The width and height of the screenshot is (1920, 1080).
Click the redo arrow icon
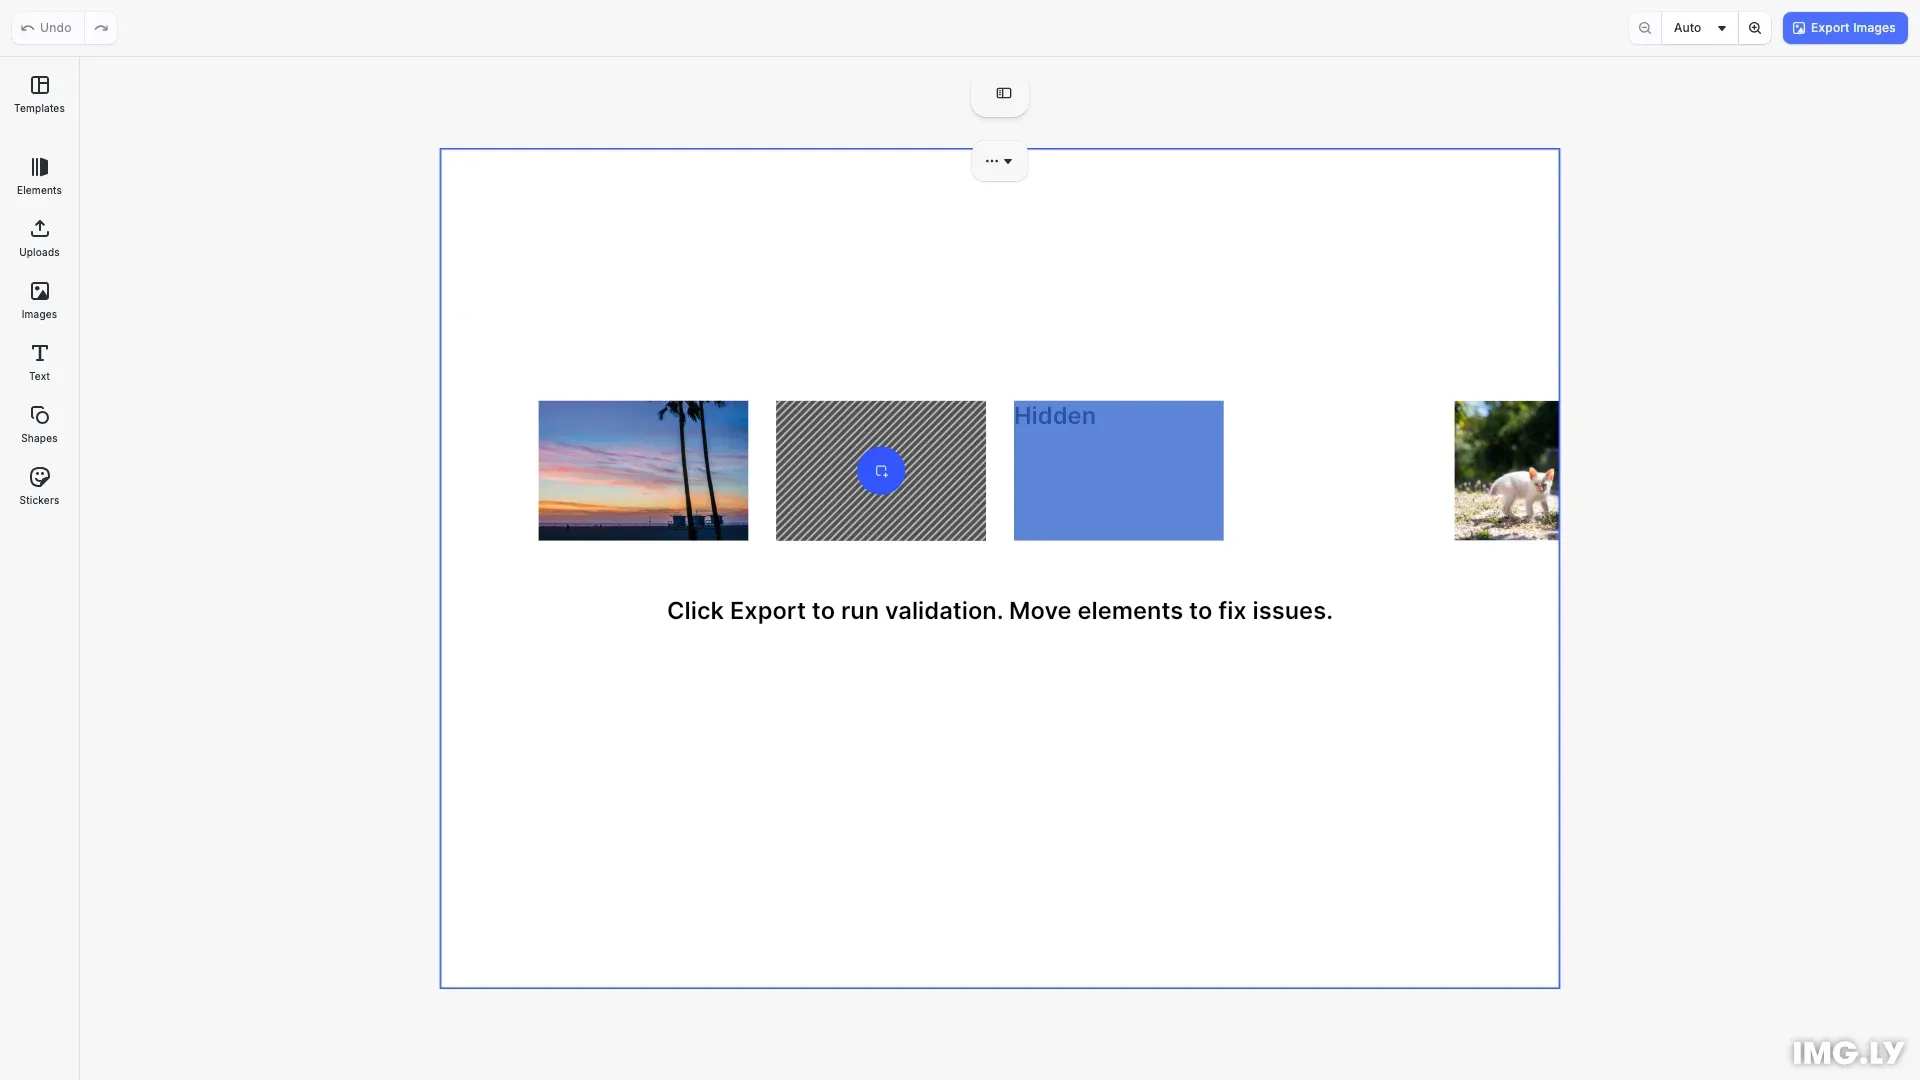pyautogui.click(x=101, y=28)
